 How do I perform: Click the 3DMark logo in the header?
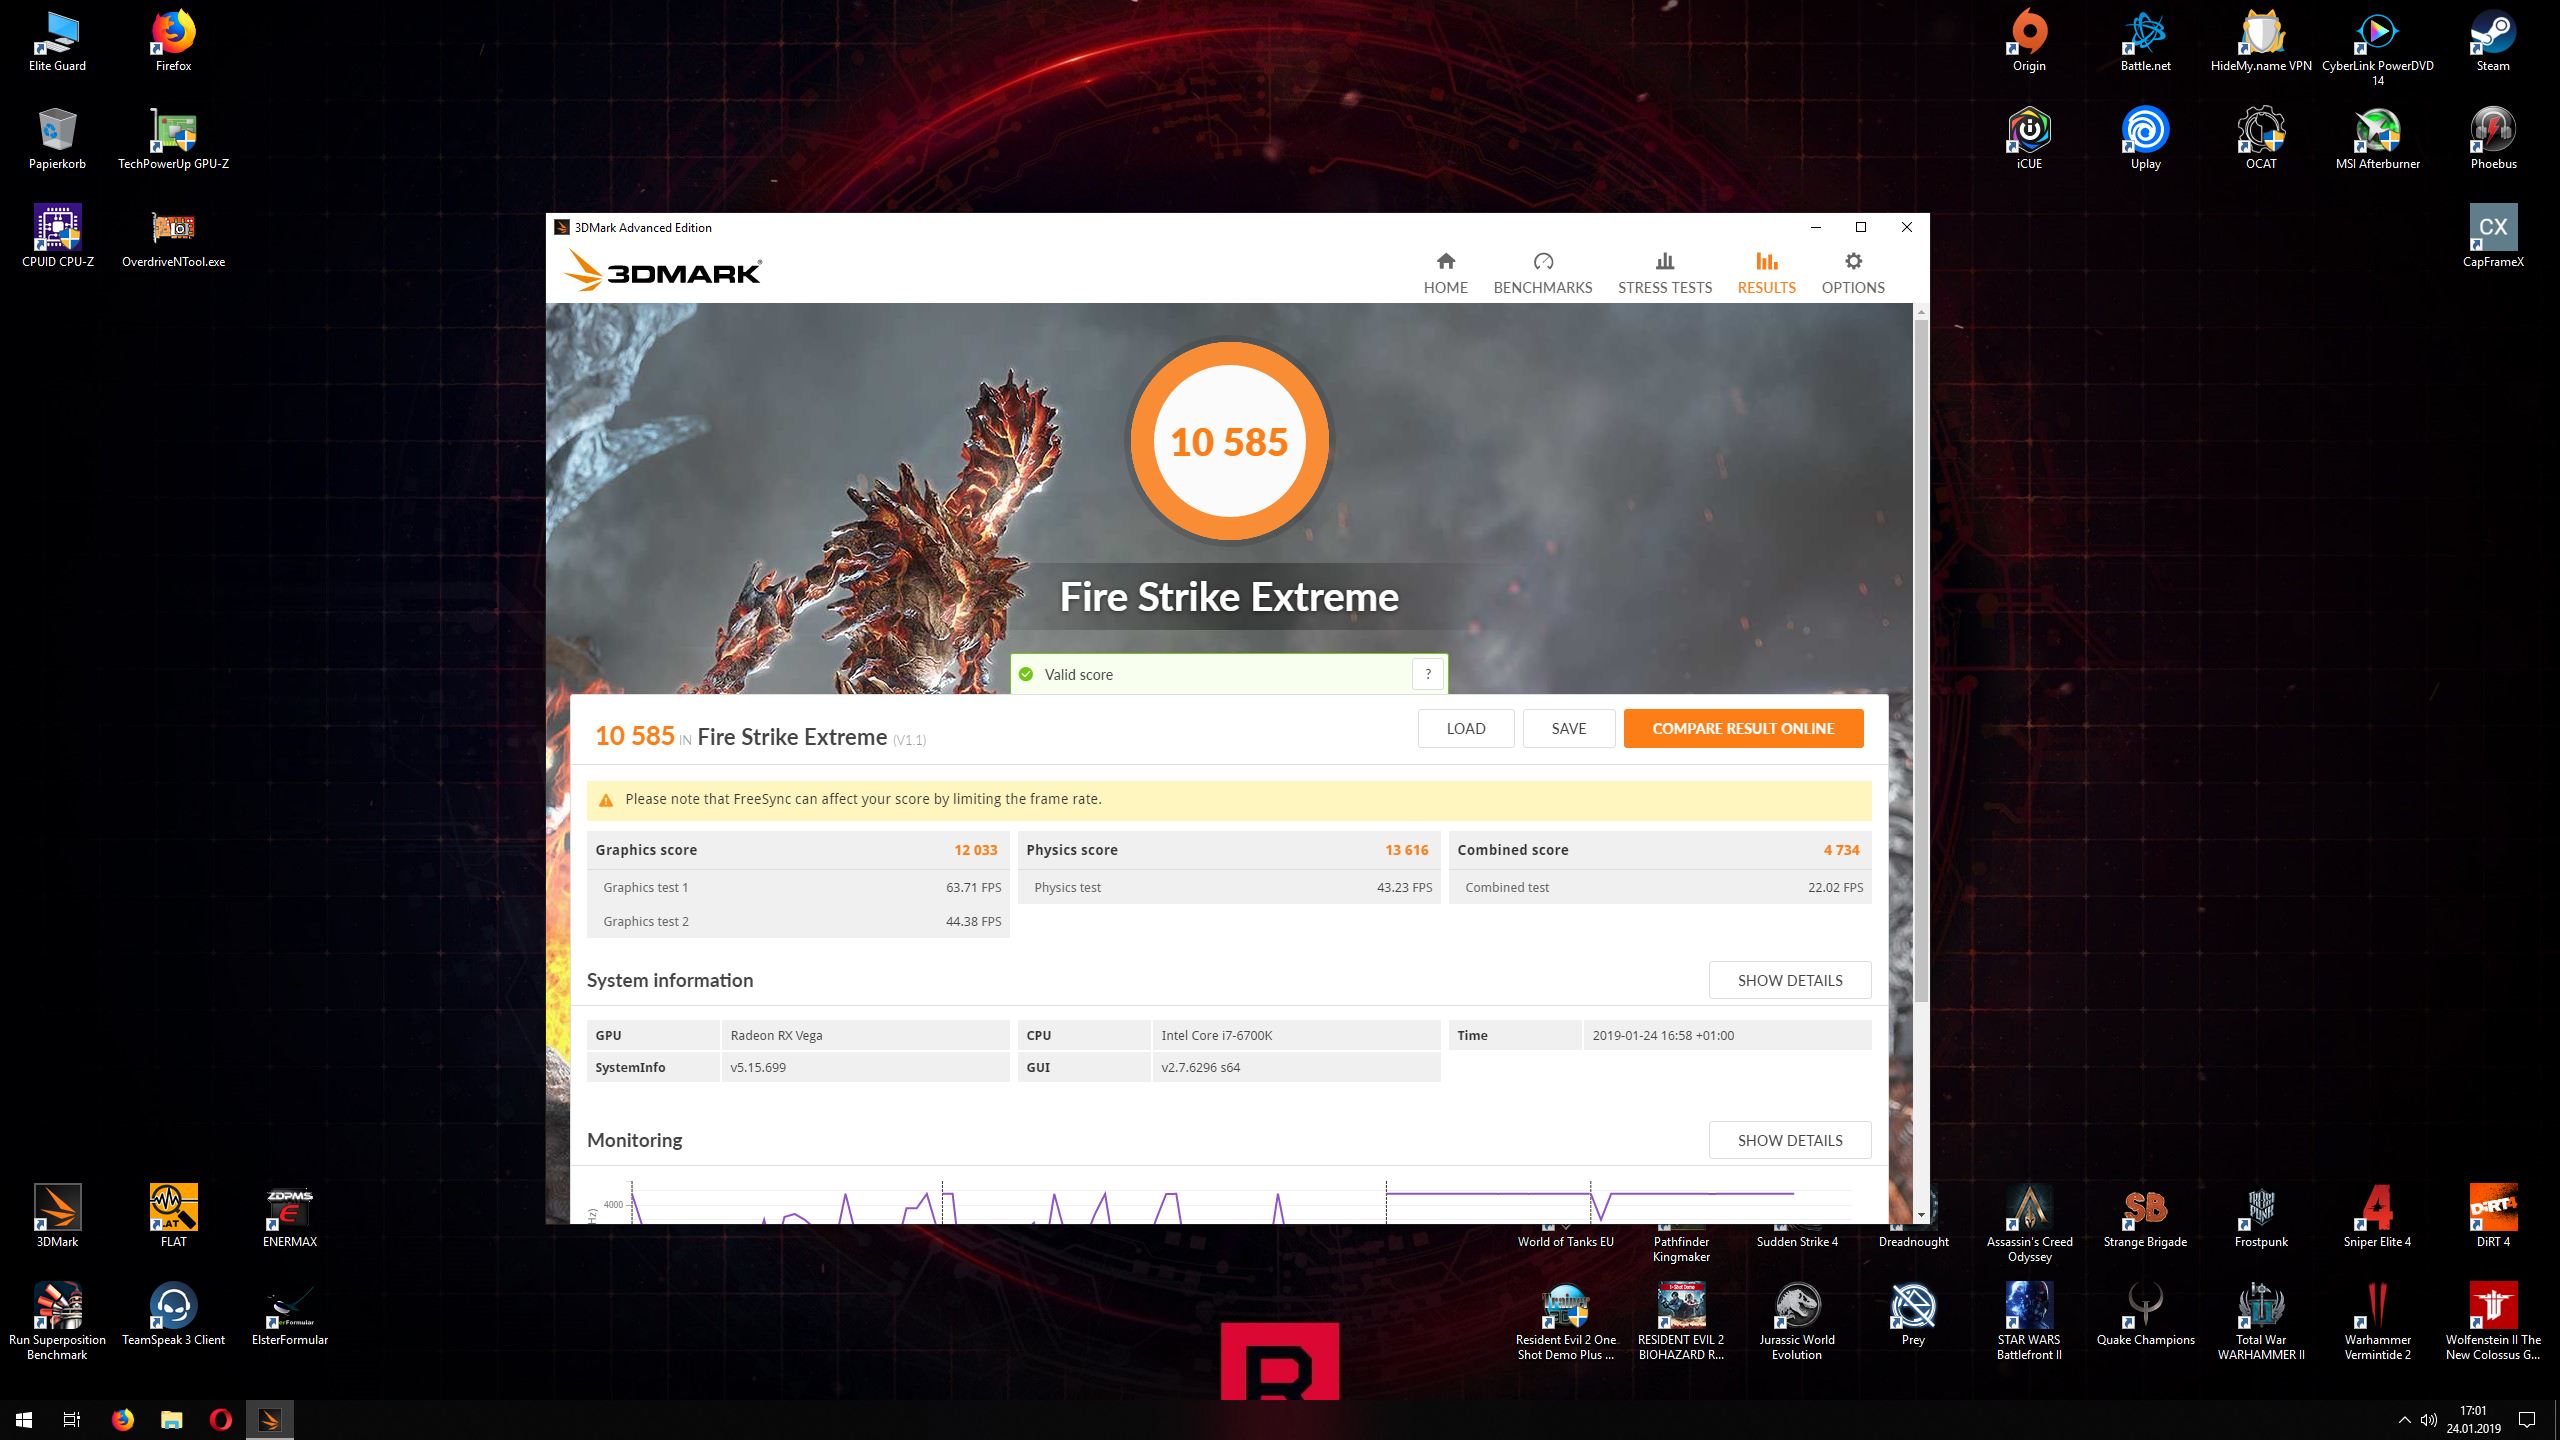pos(662,271)
